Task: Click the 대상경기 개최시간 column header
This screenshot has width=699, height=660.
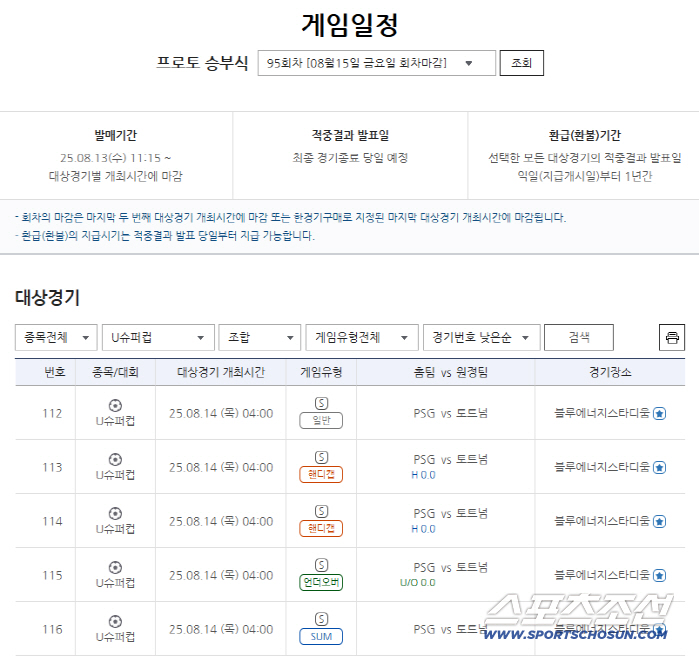Action: [220, 373]
